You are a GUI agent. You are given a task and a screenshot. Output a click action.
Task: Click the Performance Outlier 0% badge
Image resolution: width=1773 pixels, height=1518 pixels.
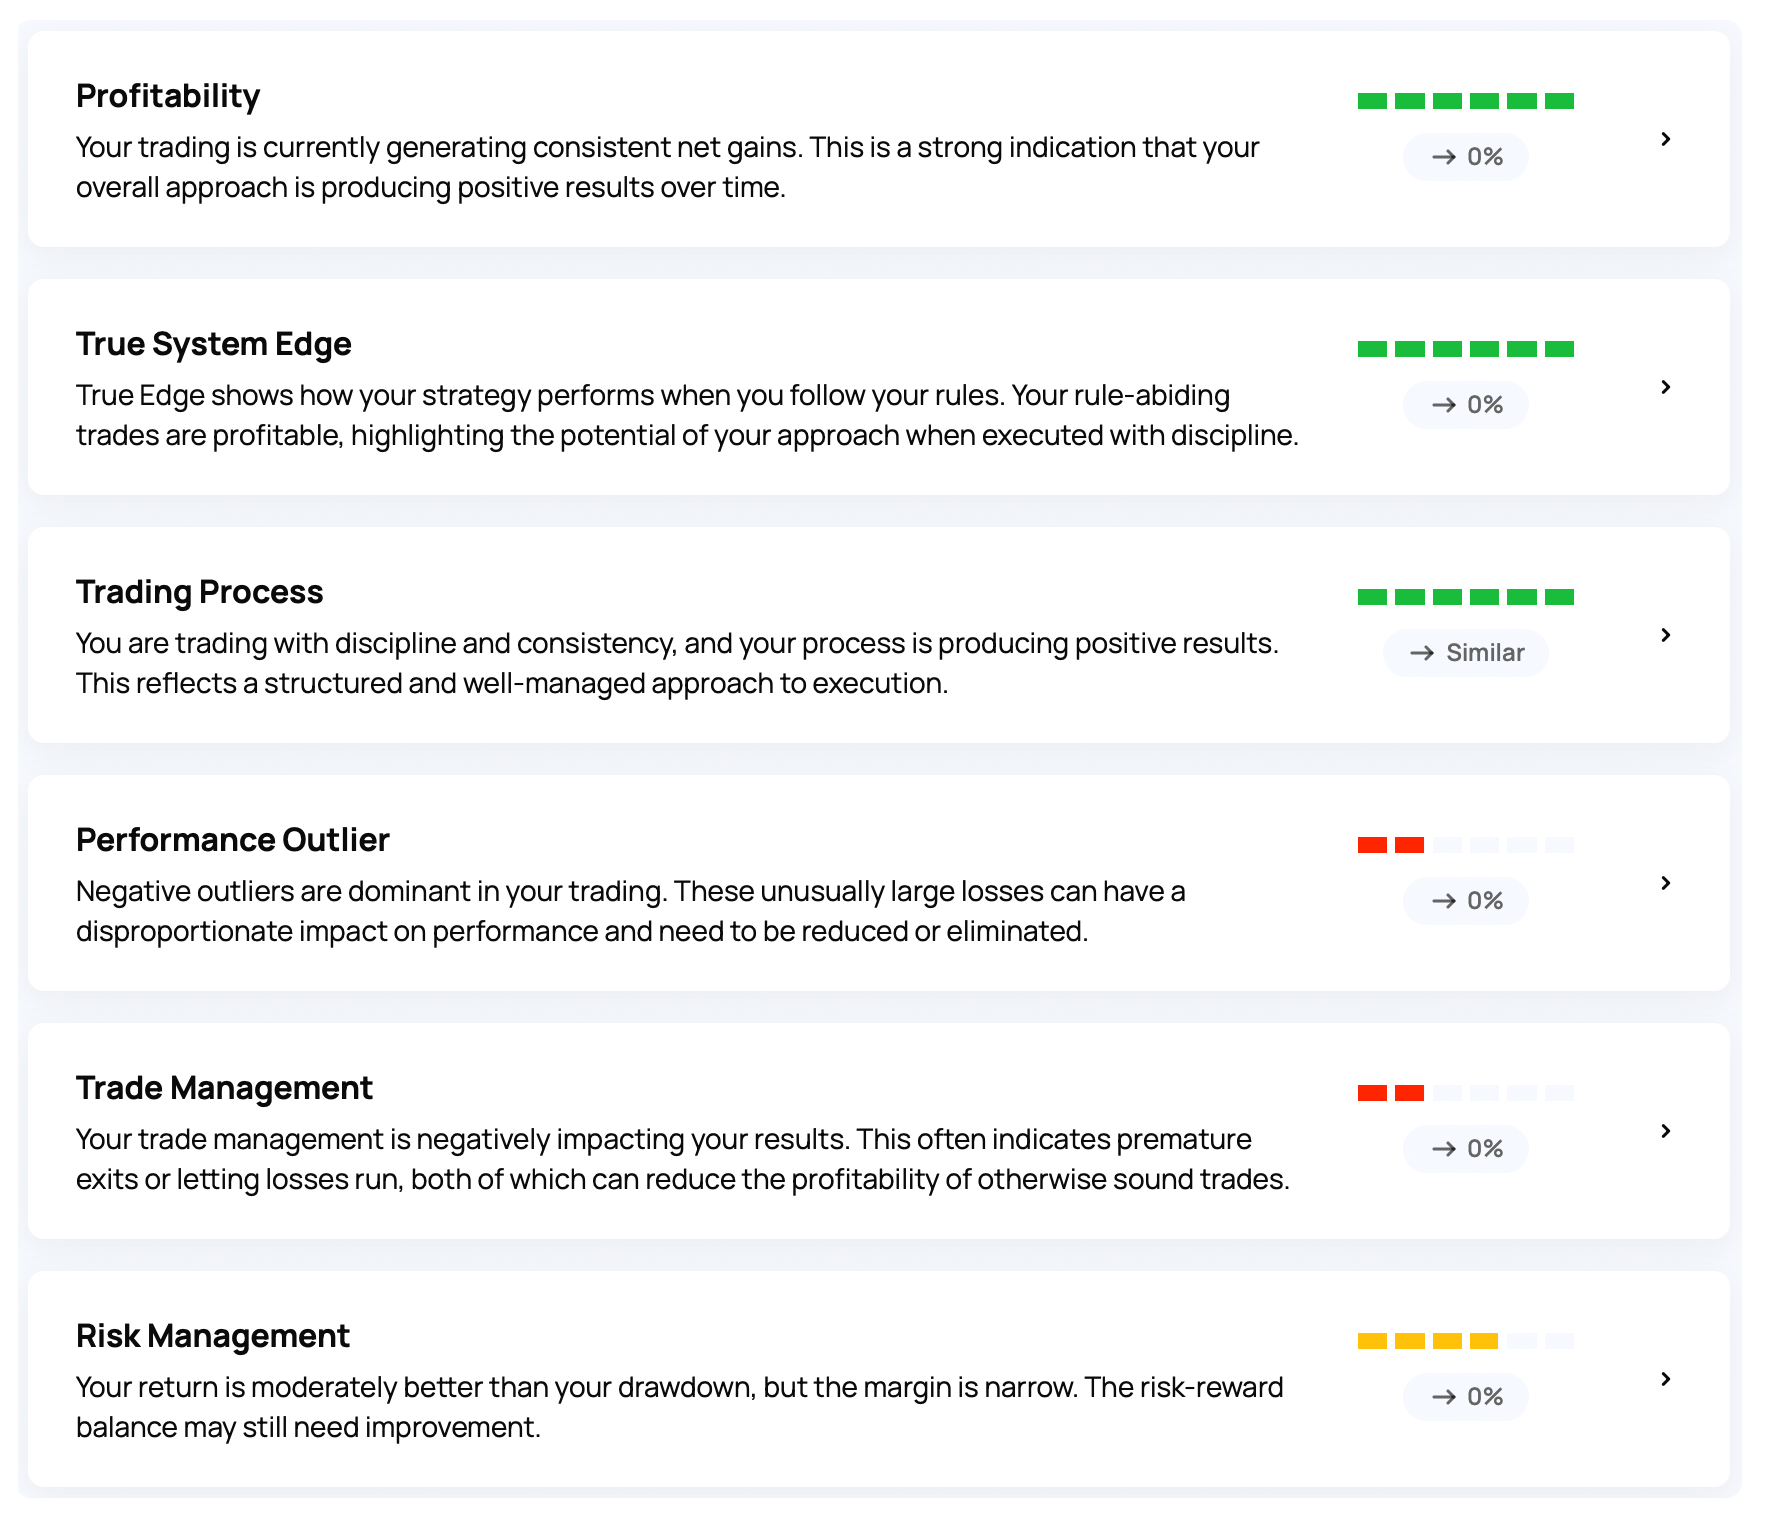(1466, 901)
